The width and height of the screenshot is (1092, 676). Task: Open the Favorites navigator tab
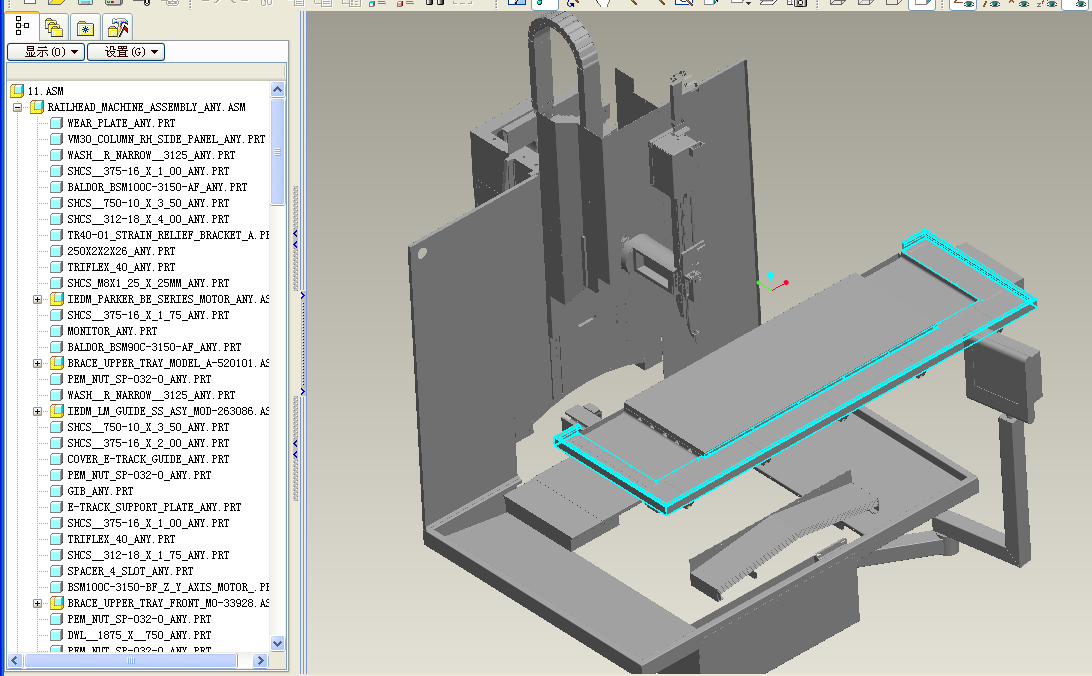tap(86, 27)
